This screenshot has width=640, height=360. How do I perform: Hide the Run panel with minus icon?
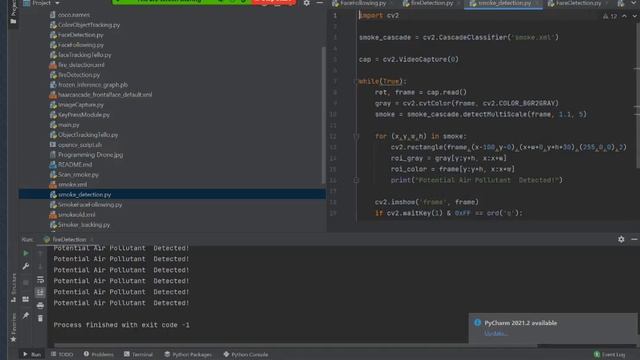tap(634, 239)
